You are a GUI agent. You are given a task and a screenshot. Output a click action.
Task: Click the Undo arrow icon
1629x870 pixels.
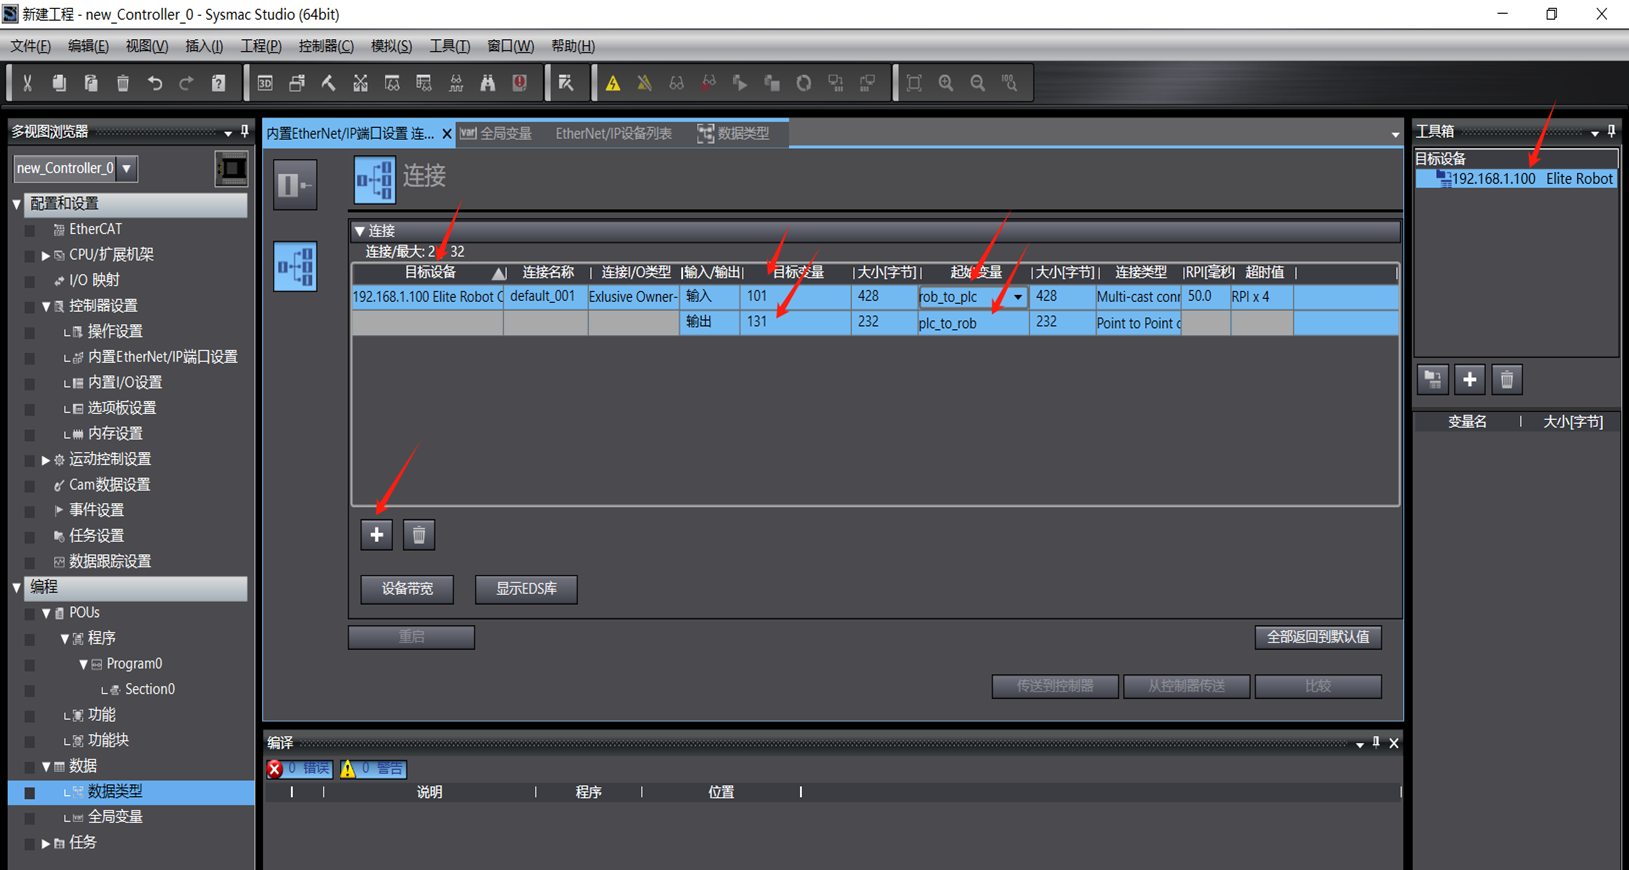[155, 84]
